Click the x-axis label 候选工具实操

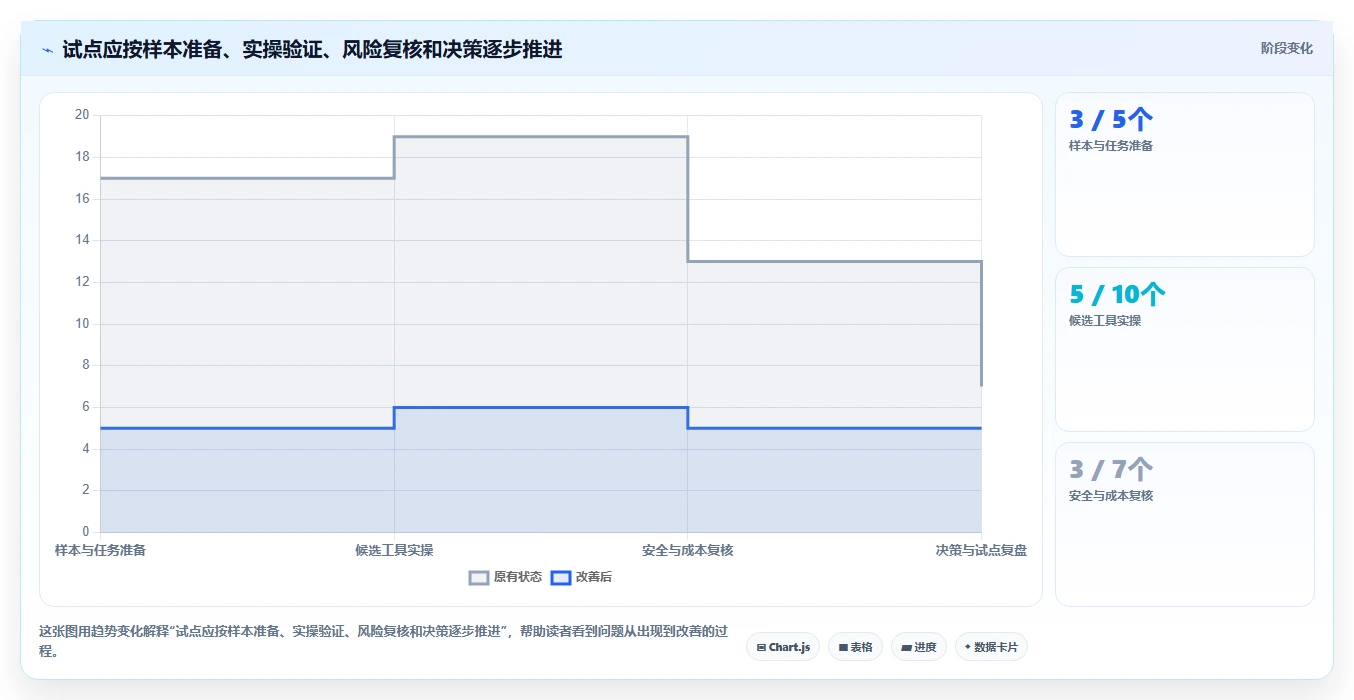[x=394, y=550]
